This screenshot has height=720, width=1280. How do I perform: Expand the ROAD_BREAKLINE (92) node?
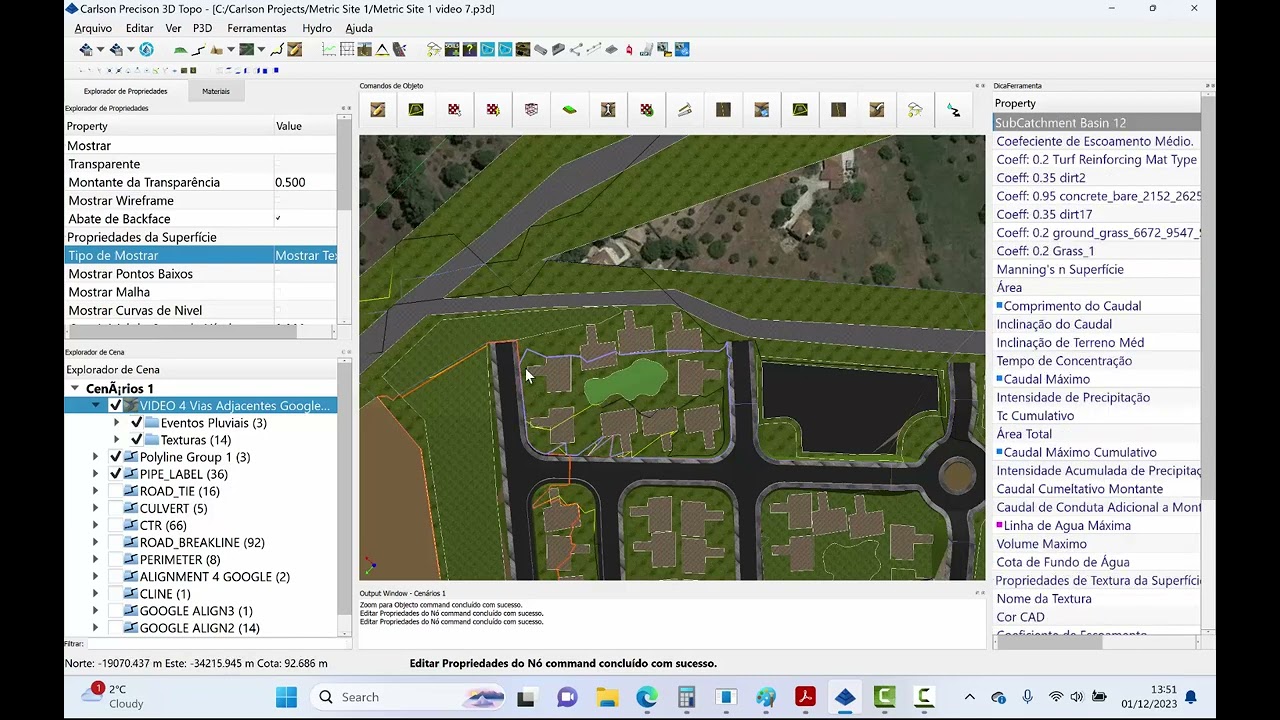coord(96,542)
